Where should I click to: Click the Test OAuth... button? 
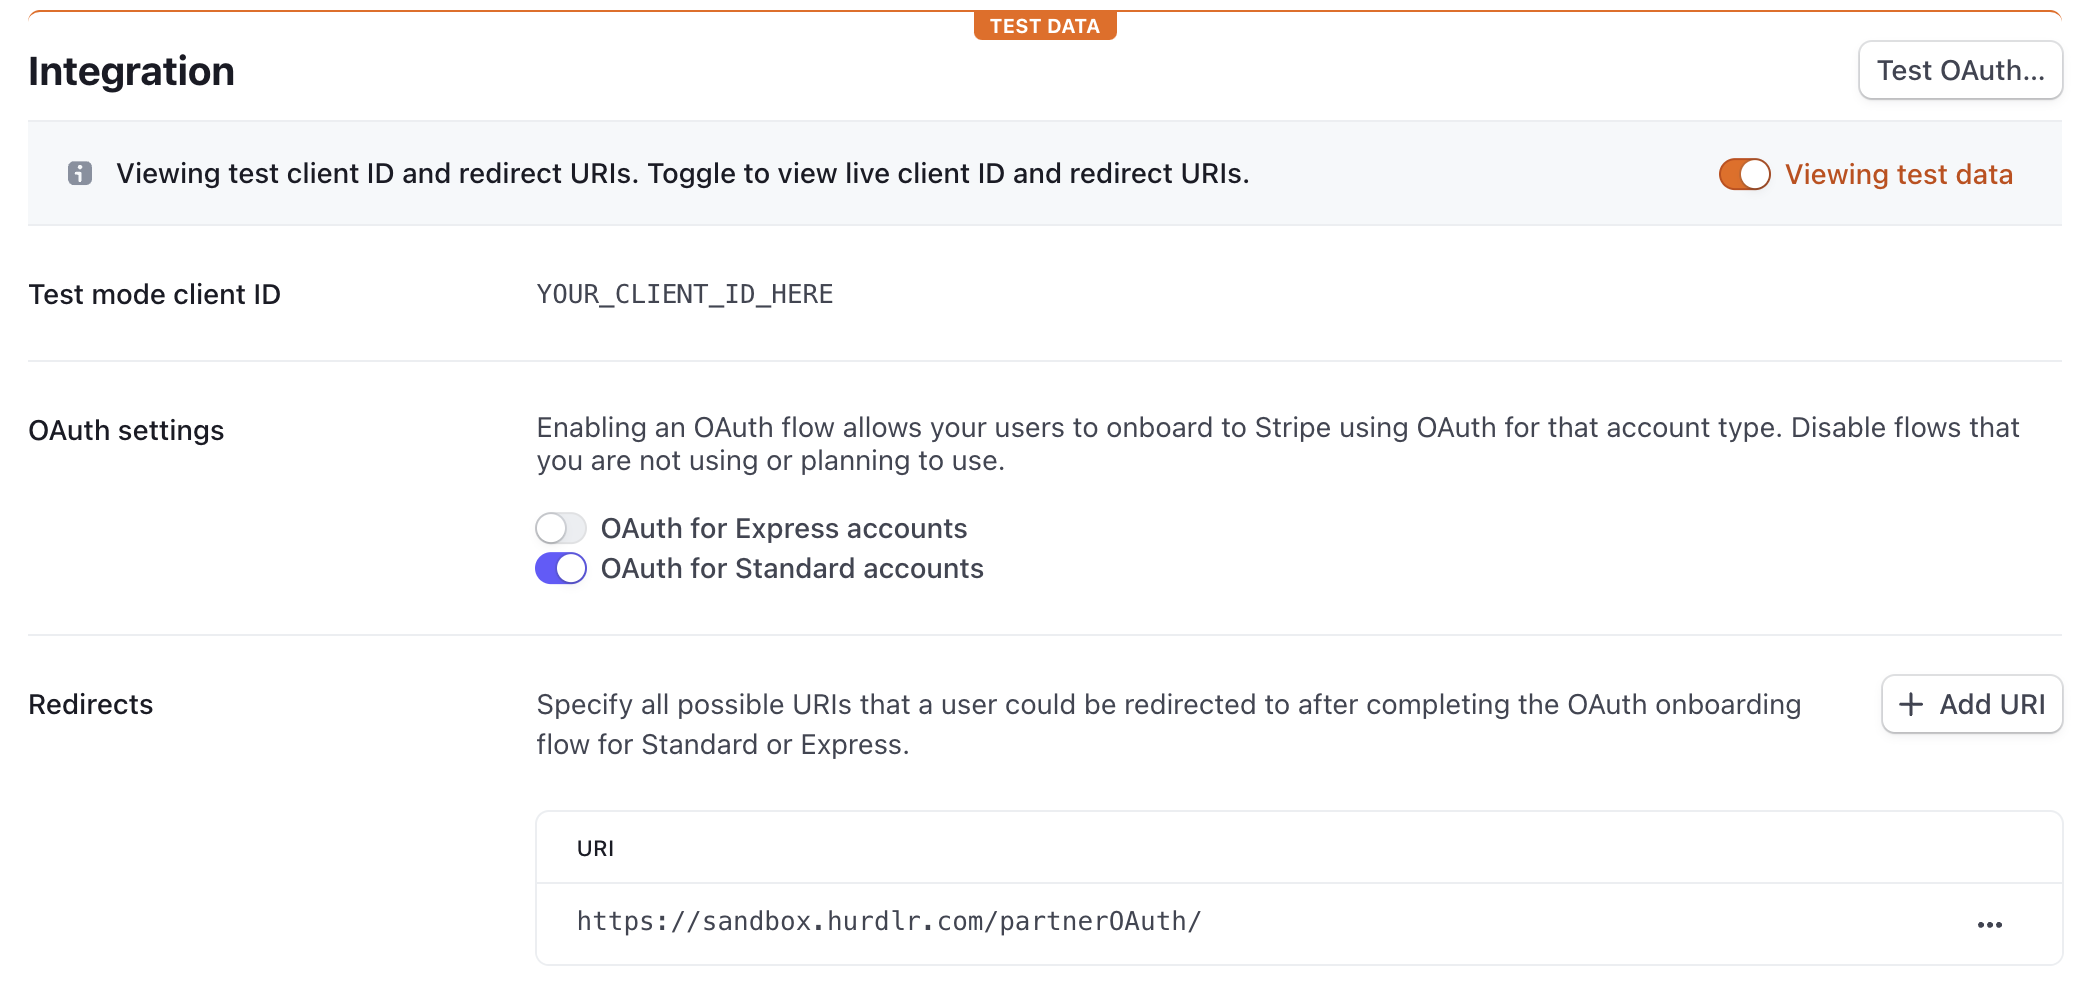point(1960,70)
